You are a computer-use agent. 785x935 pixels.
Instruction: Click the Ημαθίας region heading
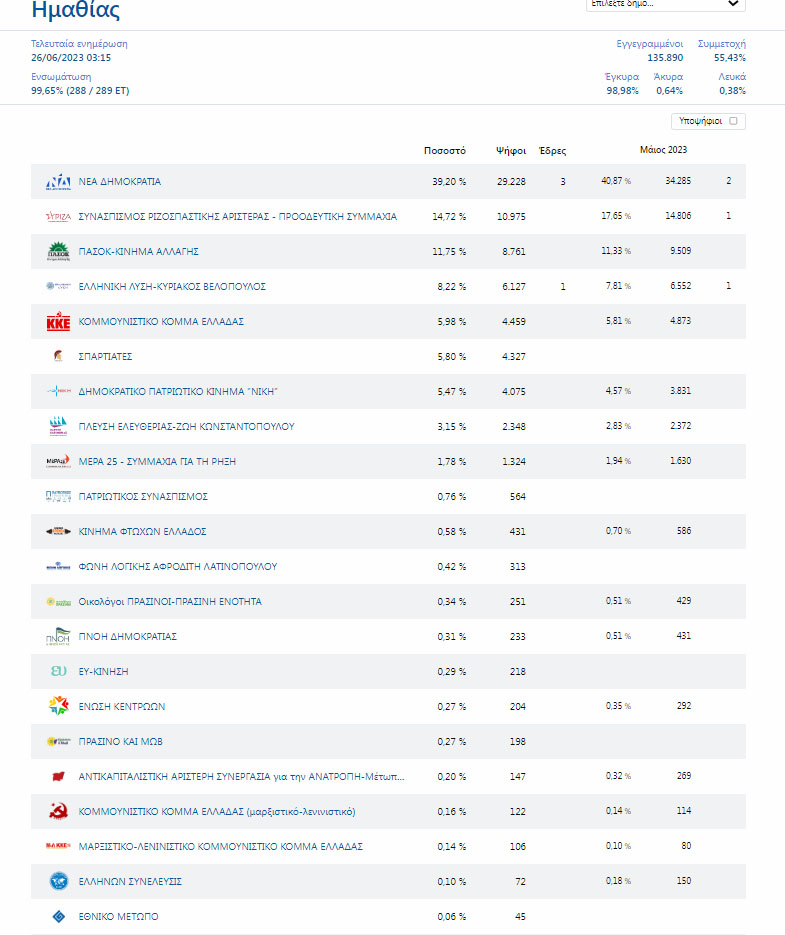click(76, 11)
